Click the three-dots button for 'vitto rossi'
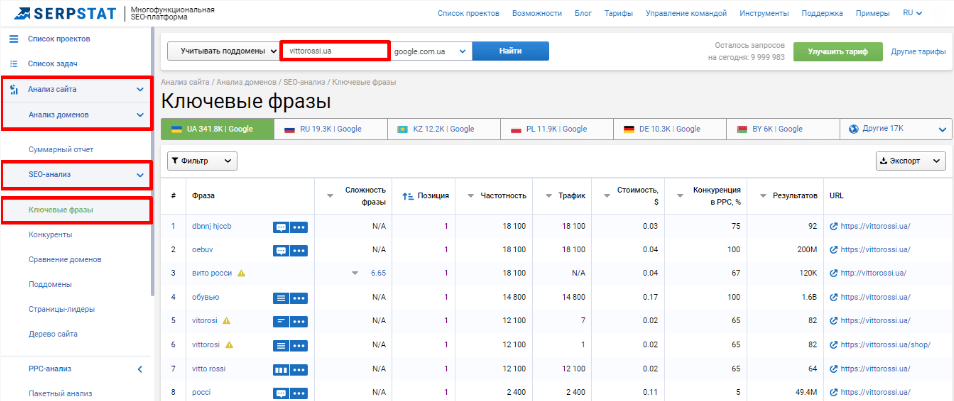Viewport: 954px width, 401px height. (299, 369)
